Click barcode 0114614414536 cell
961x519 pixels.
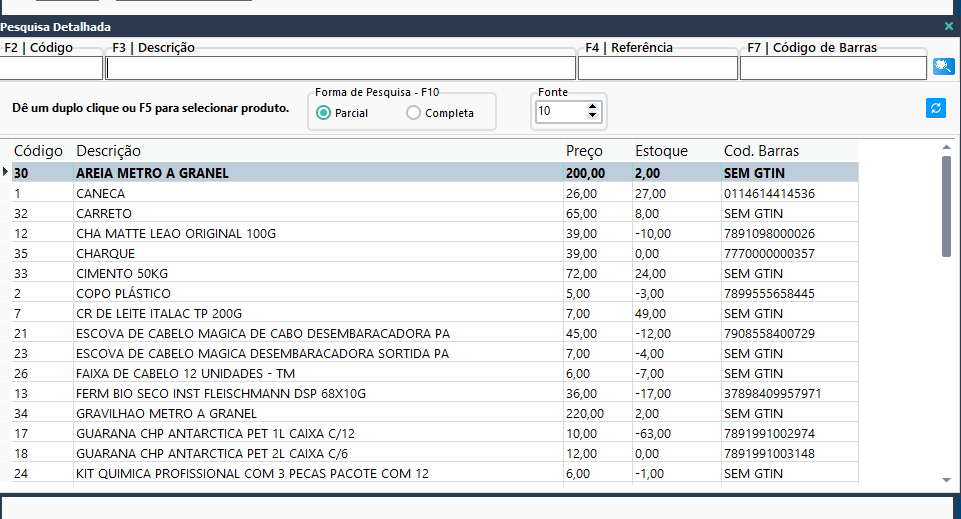coord(789,194)
